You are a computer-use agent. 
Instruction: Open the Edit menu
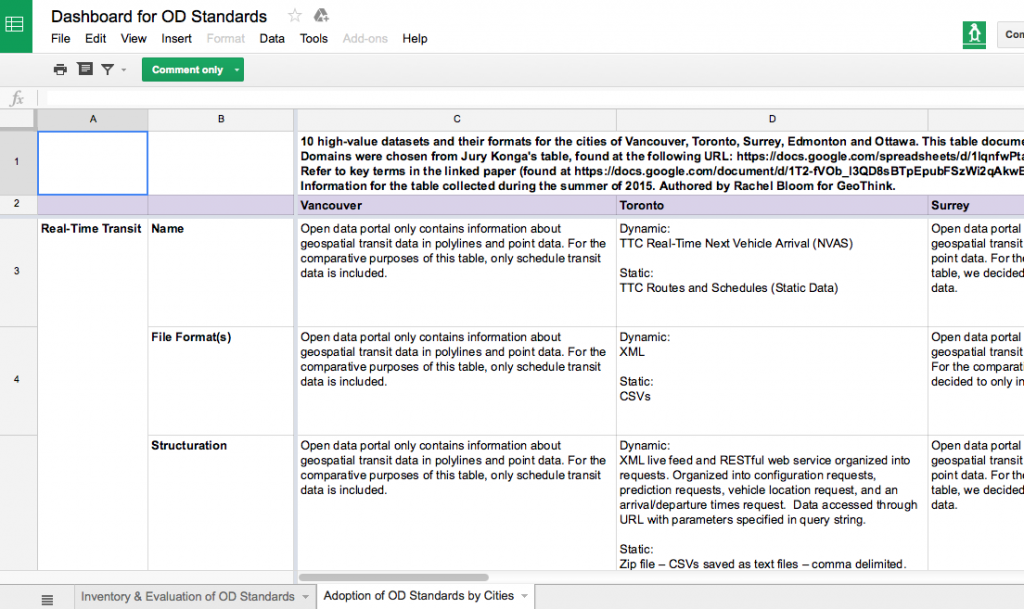(95, 39)
